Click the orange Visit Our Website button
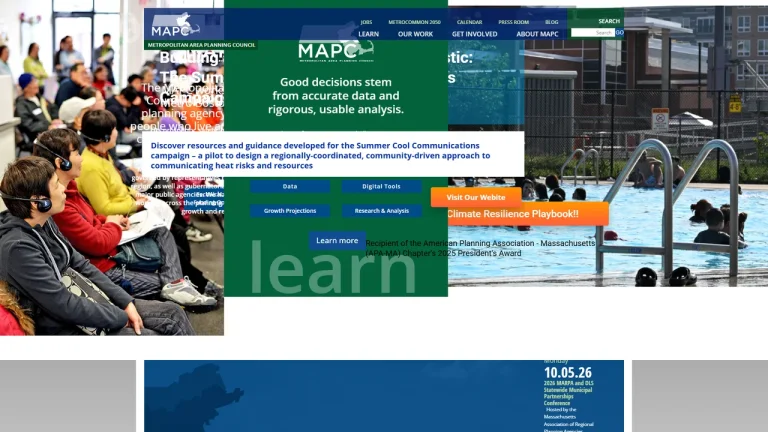The height and width of the screenshot is (432, 768). (x=476, y=197)
